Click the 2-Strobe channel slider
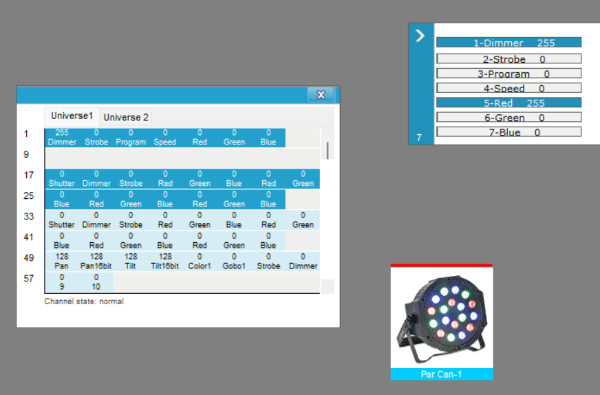Viewport: 600px width, 395px height. point(509,59)
